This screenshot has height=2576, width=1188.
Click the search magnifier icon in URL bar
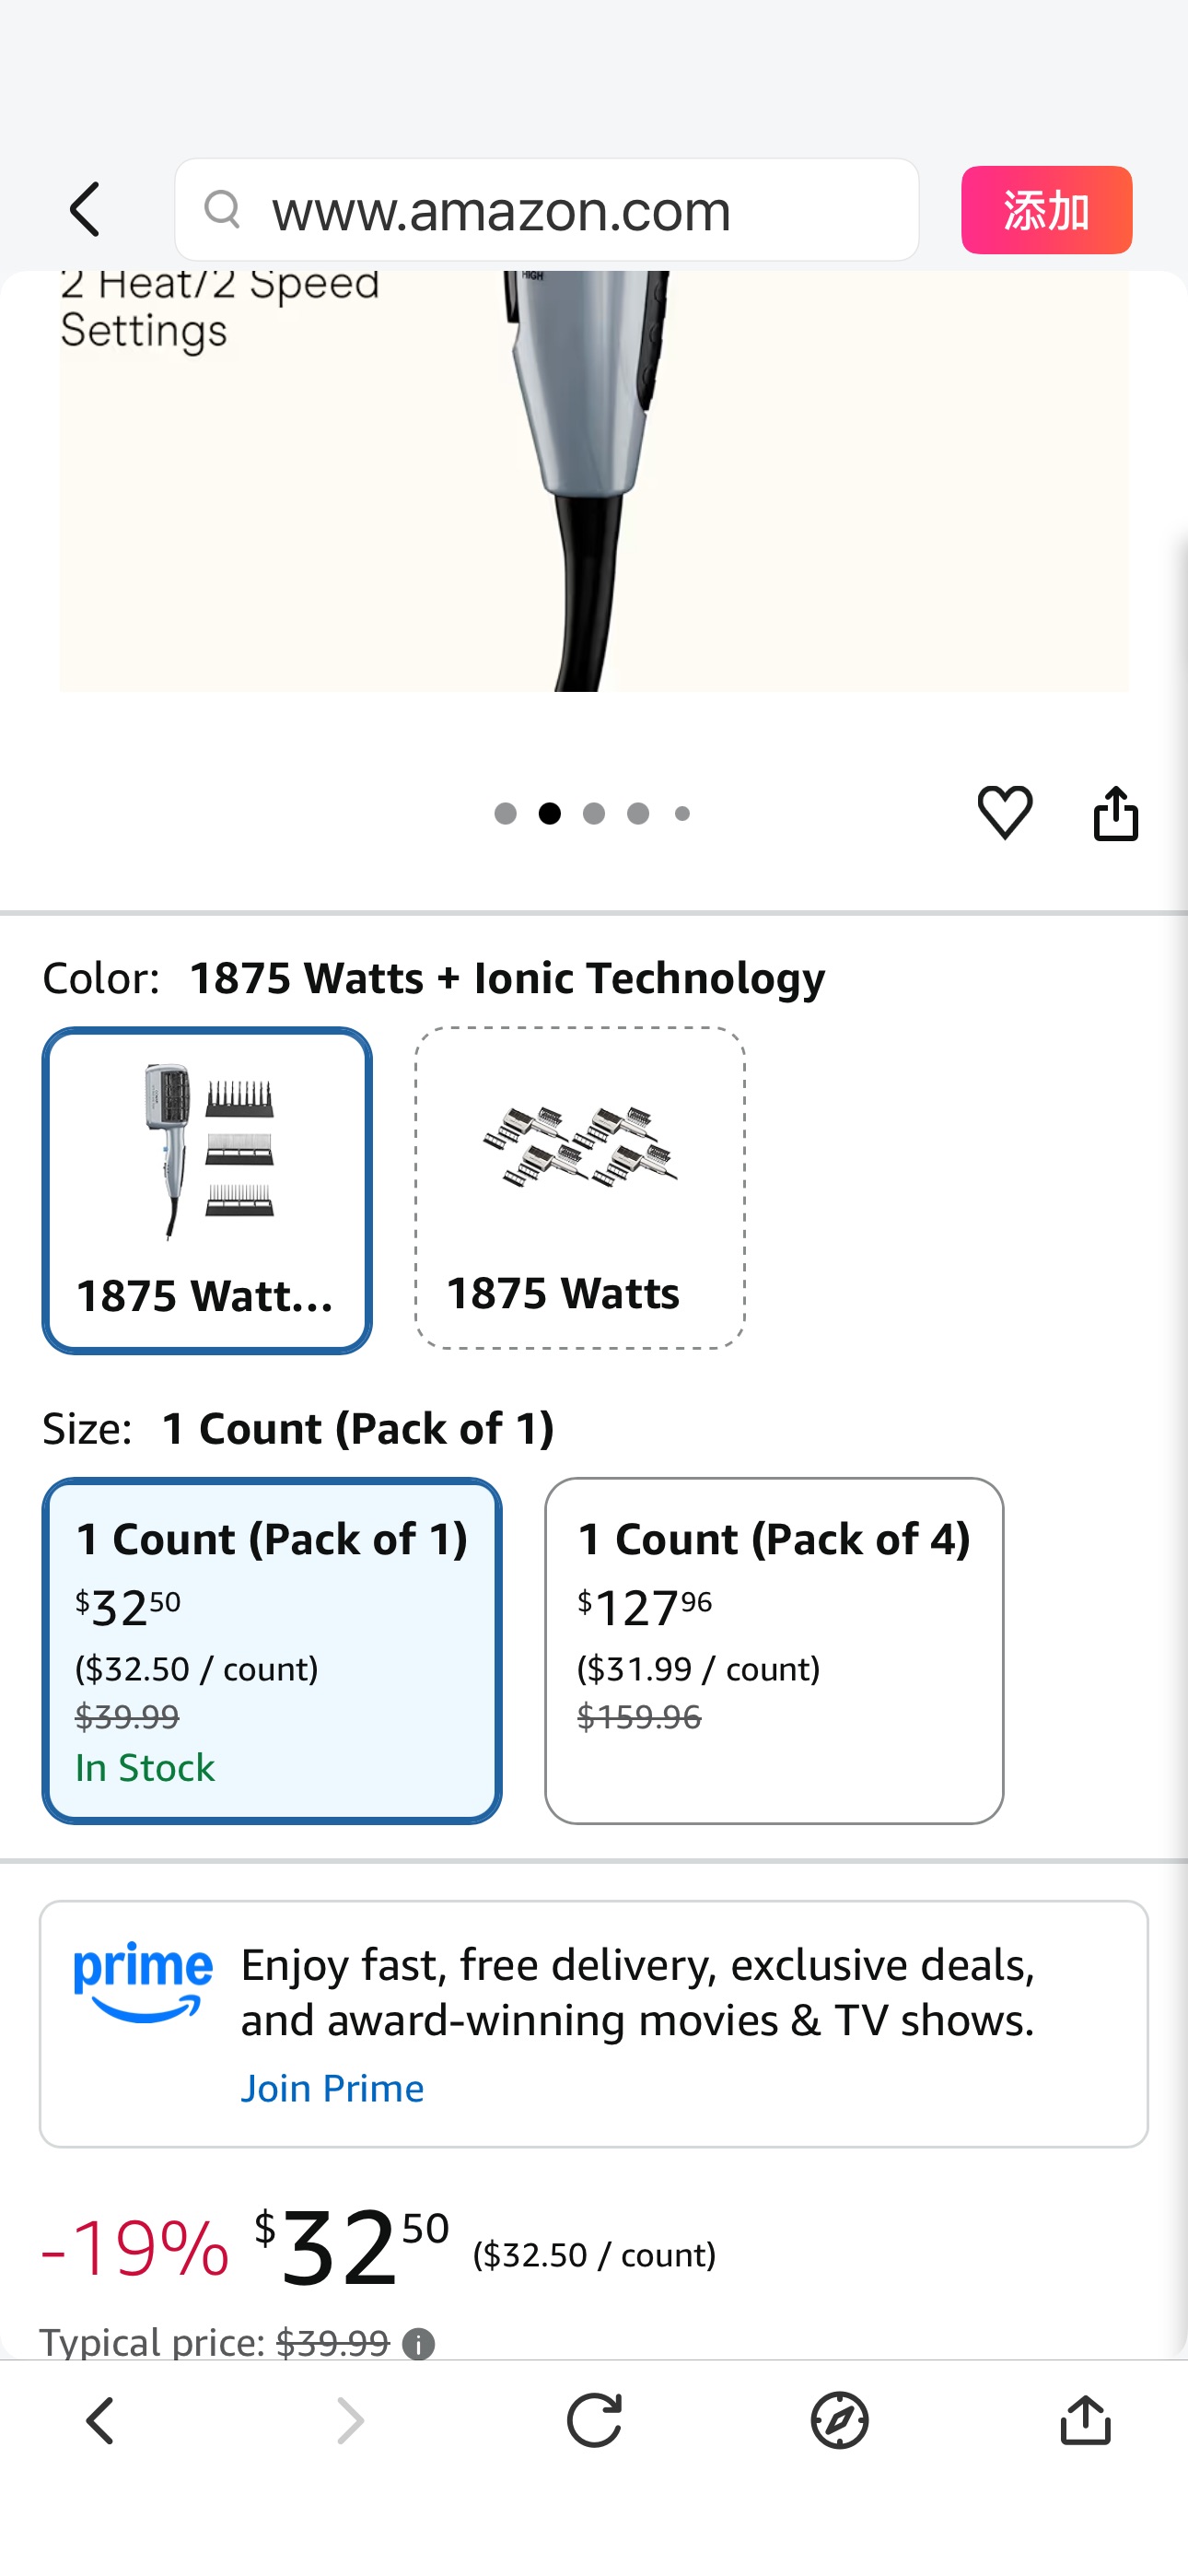tap(222, 210)
